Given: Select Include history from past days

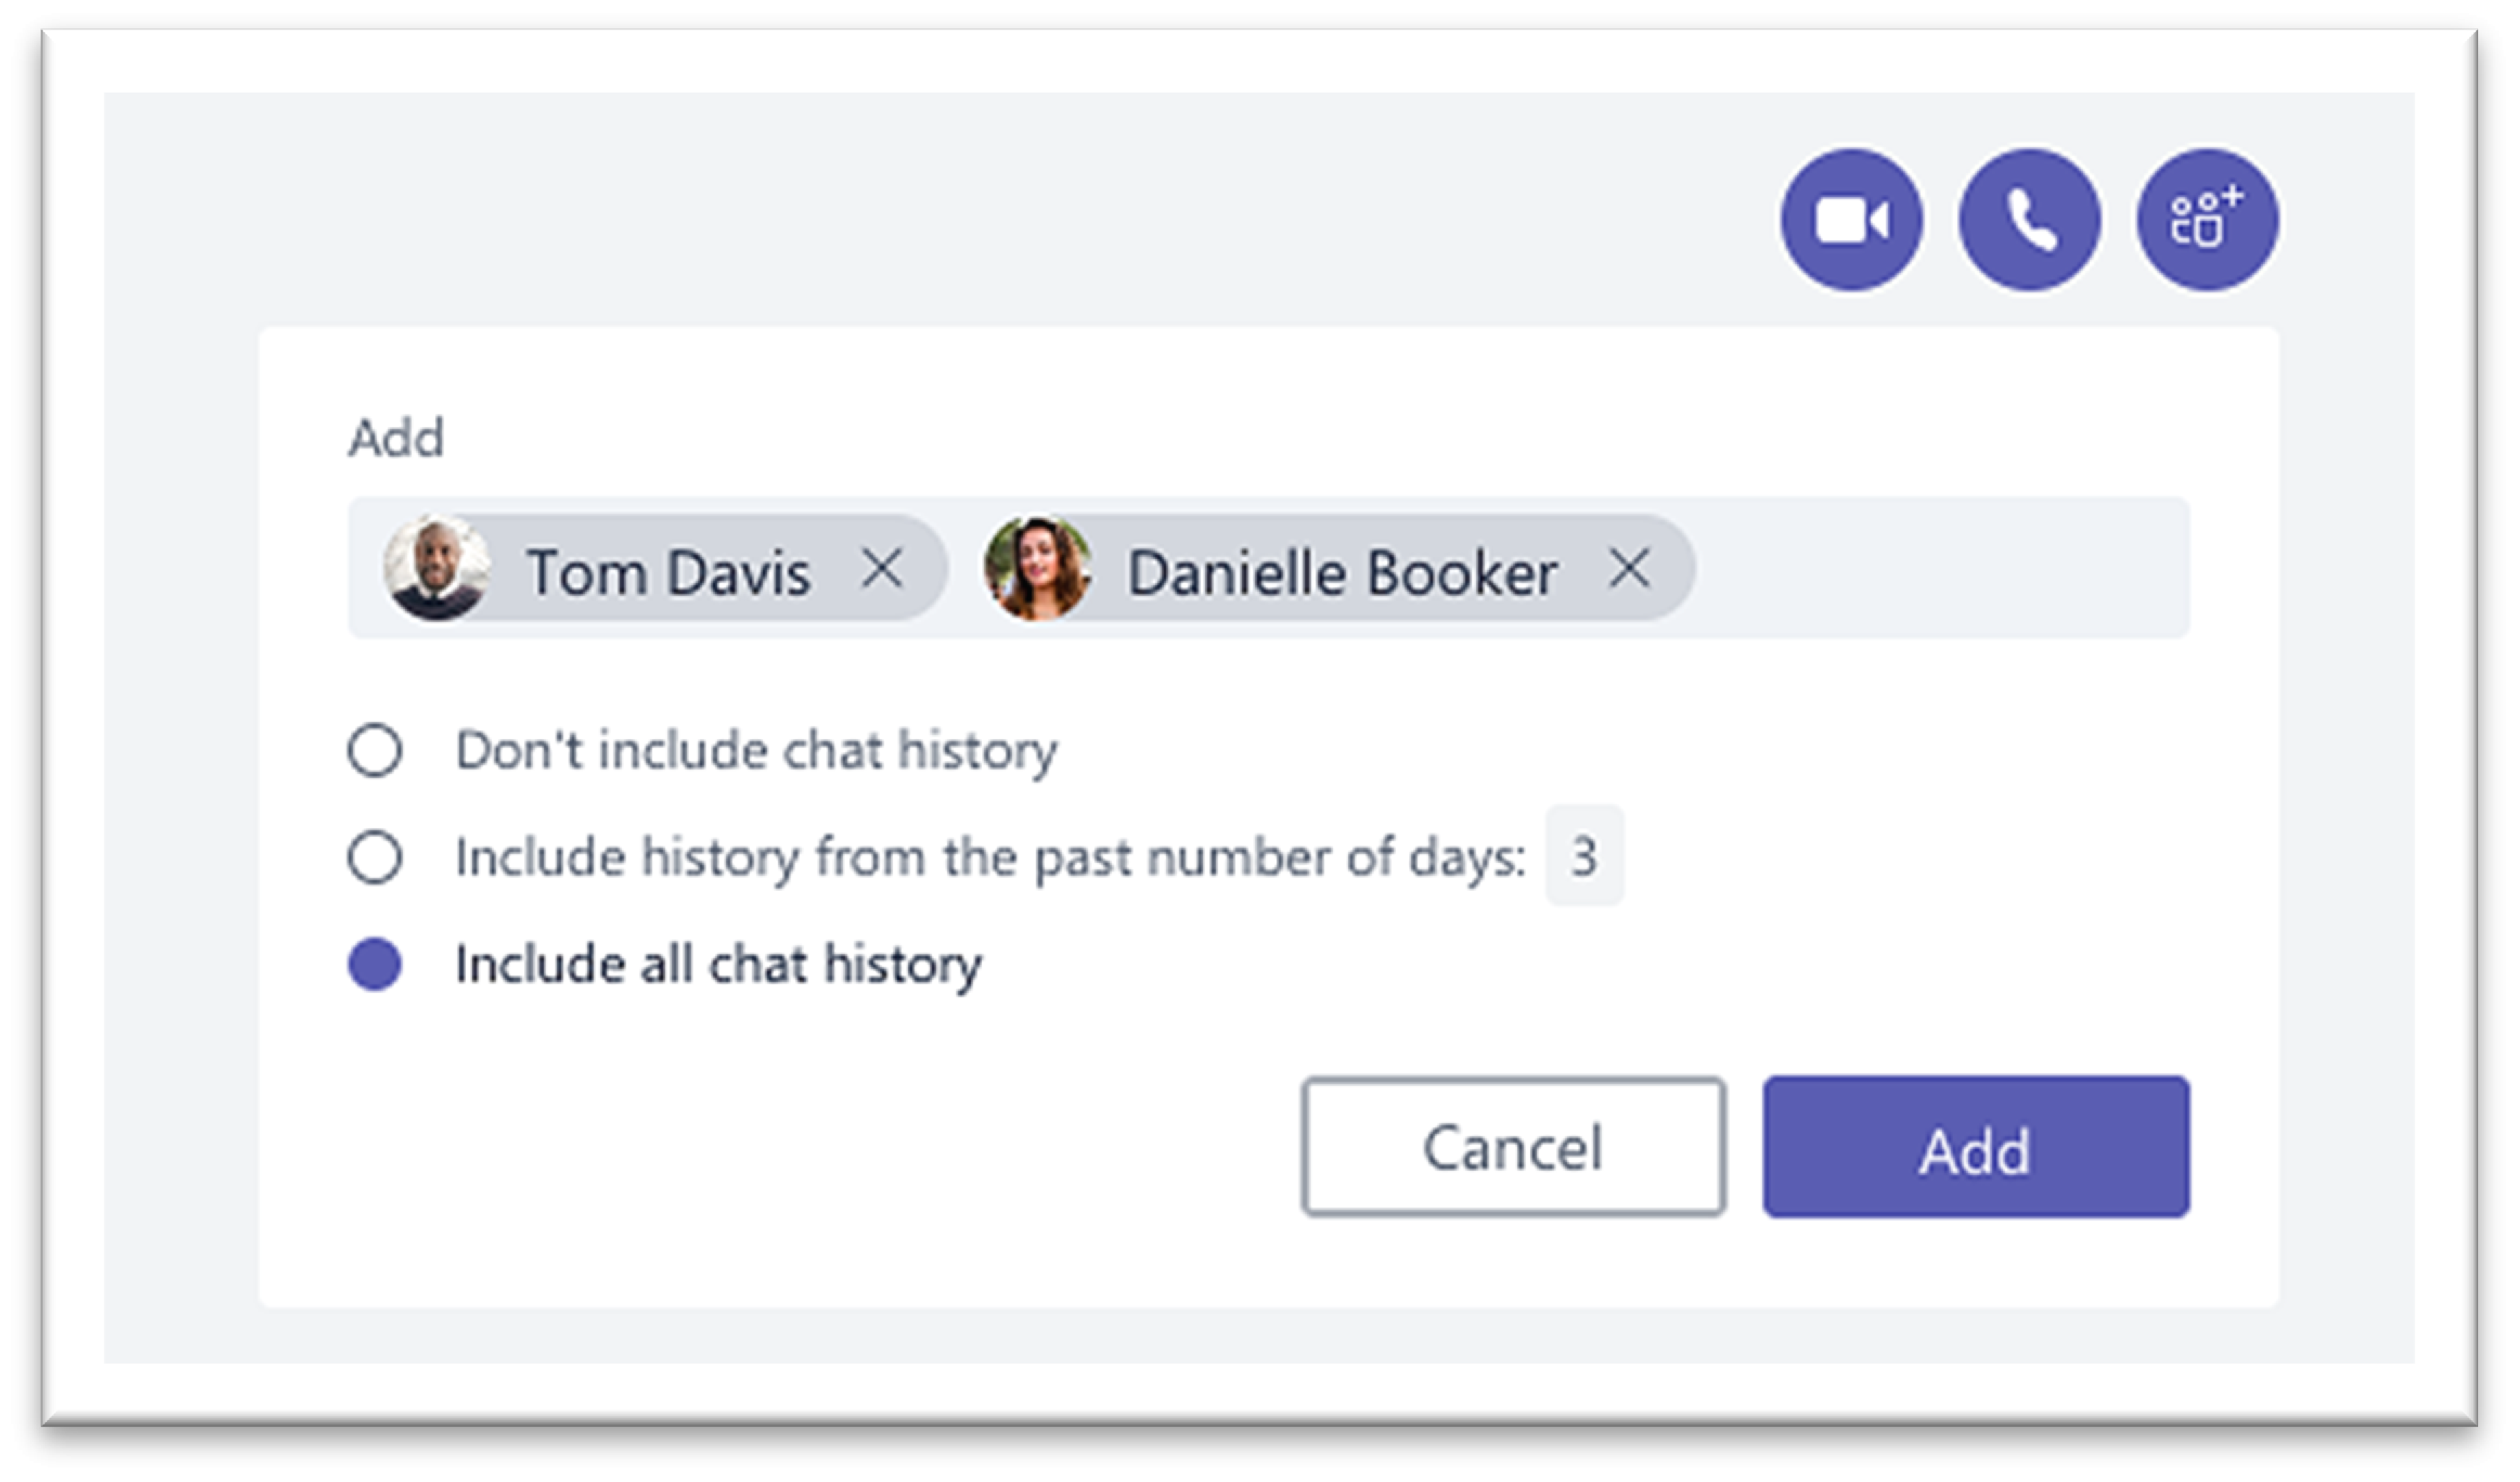Looking at the screenshot, I should coord(375,857).
